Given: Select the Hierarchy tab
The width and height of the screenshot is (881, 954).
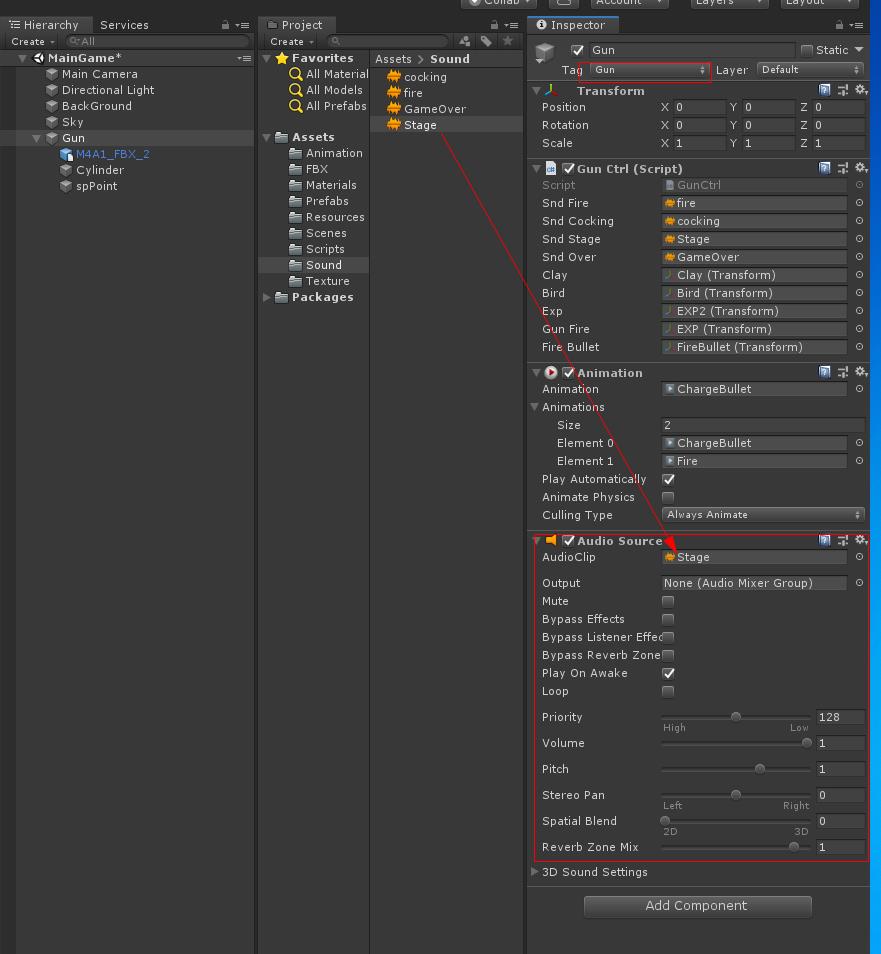Looking at the screenshot, I should coord(46,25).
